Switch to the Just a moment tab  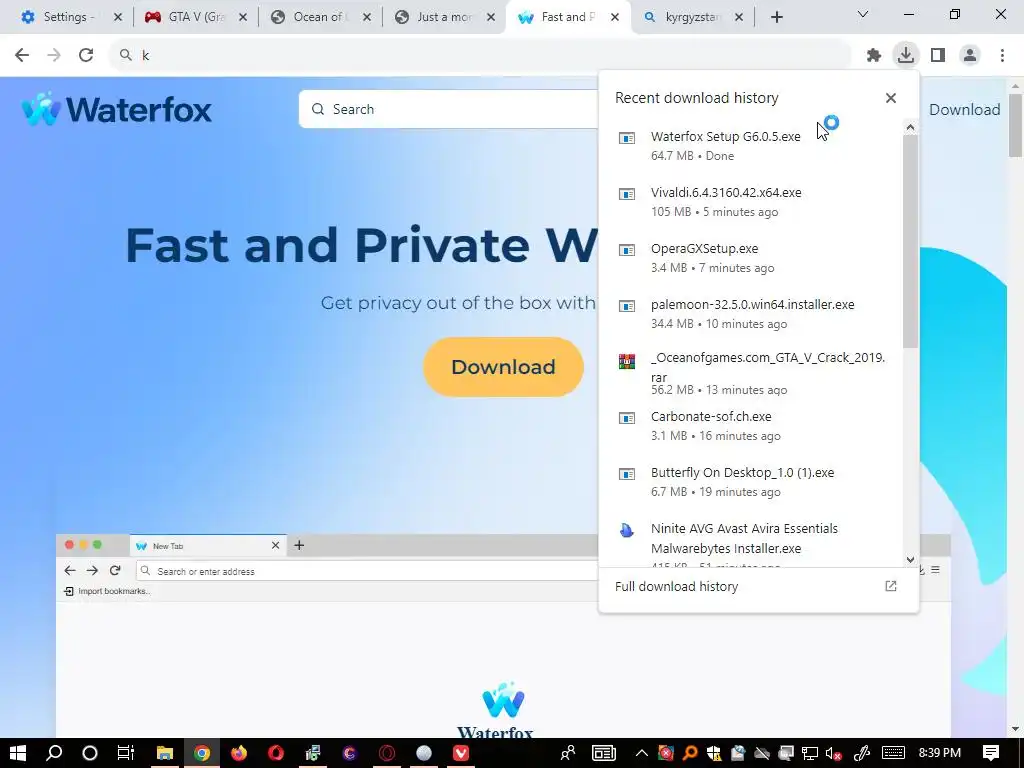[x=443, y=17]
